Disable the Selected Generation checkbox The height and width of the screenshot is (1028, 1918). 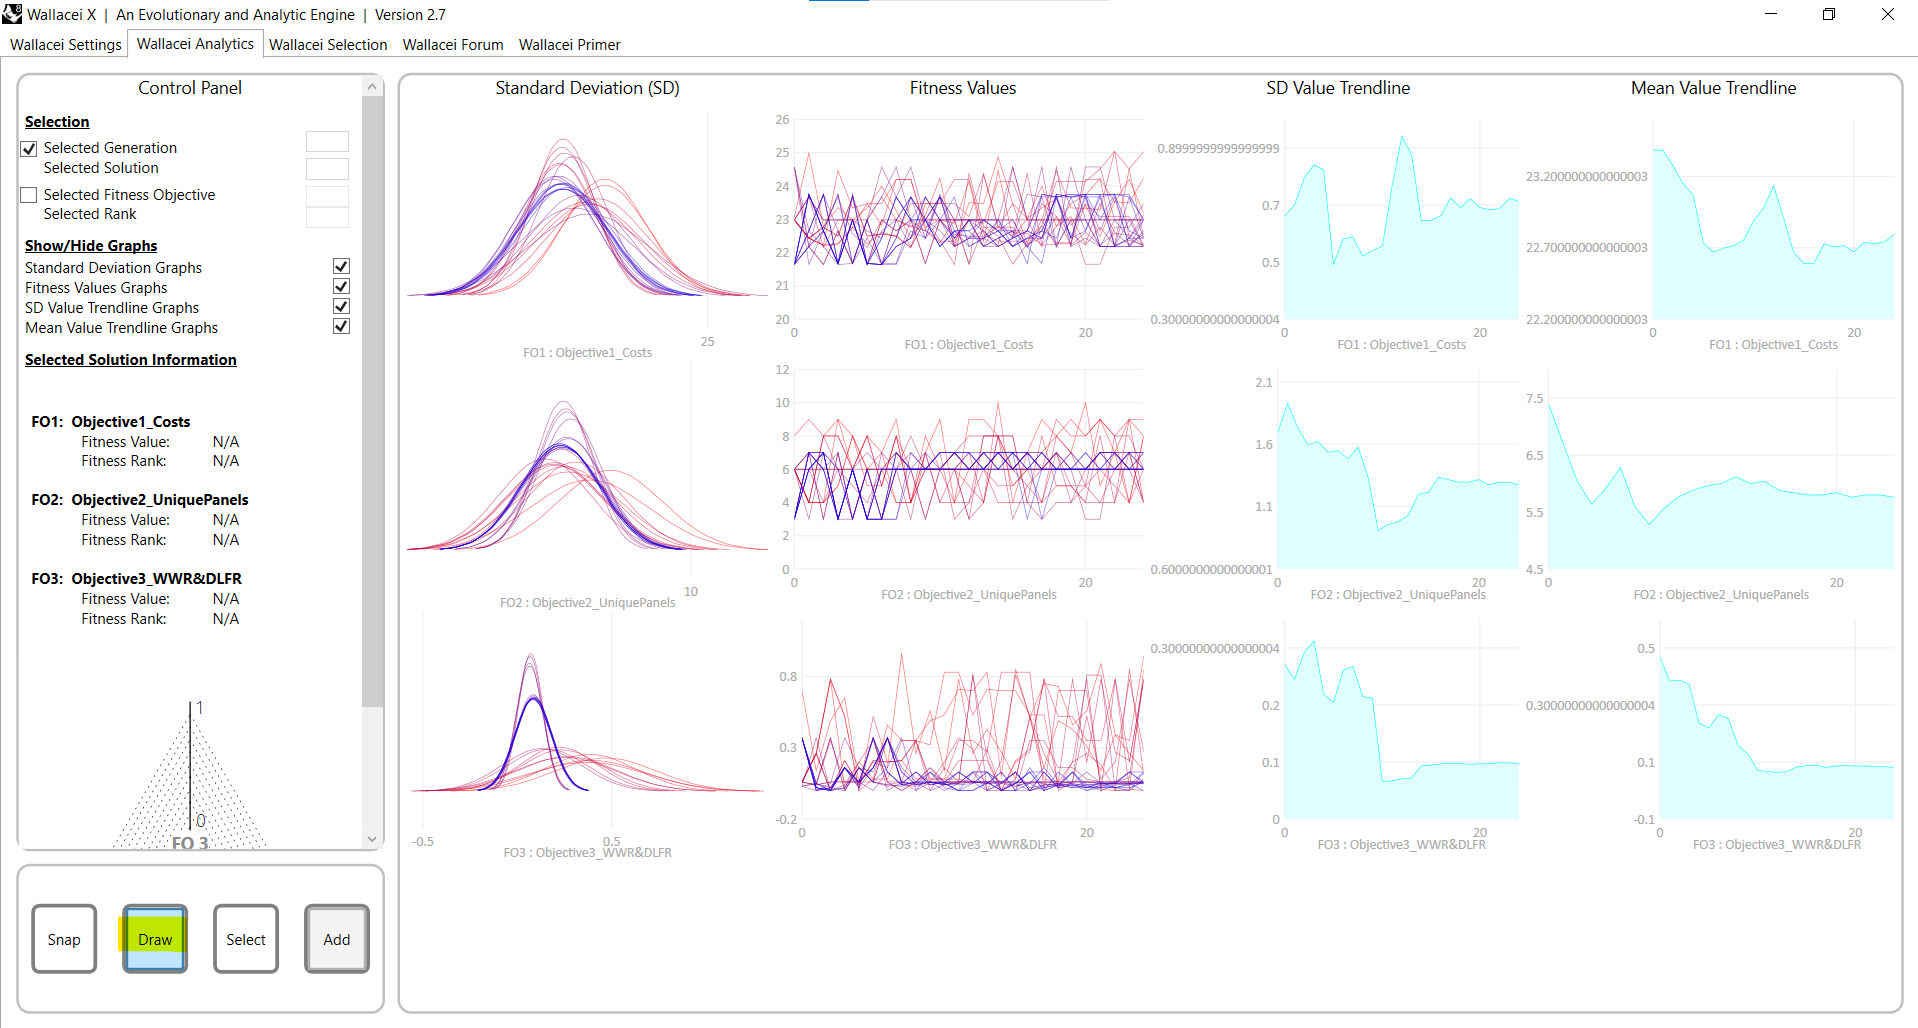click(28, 148)
